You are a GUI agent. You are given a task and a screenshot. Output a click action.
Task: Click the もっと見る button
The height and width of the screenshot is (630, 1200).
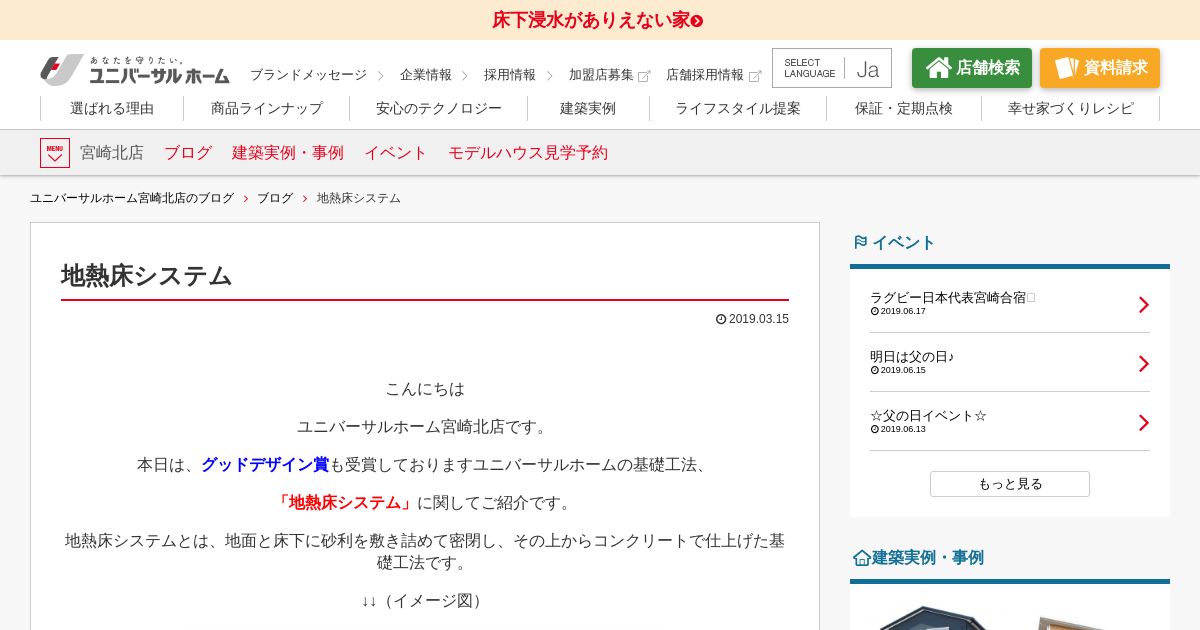tap(1010, 484)
